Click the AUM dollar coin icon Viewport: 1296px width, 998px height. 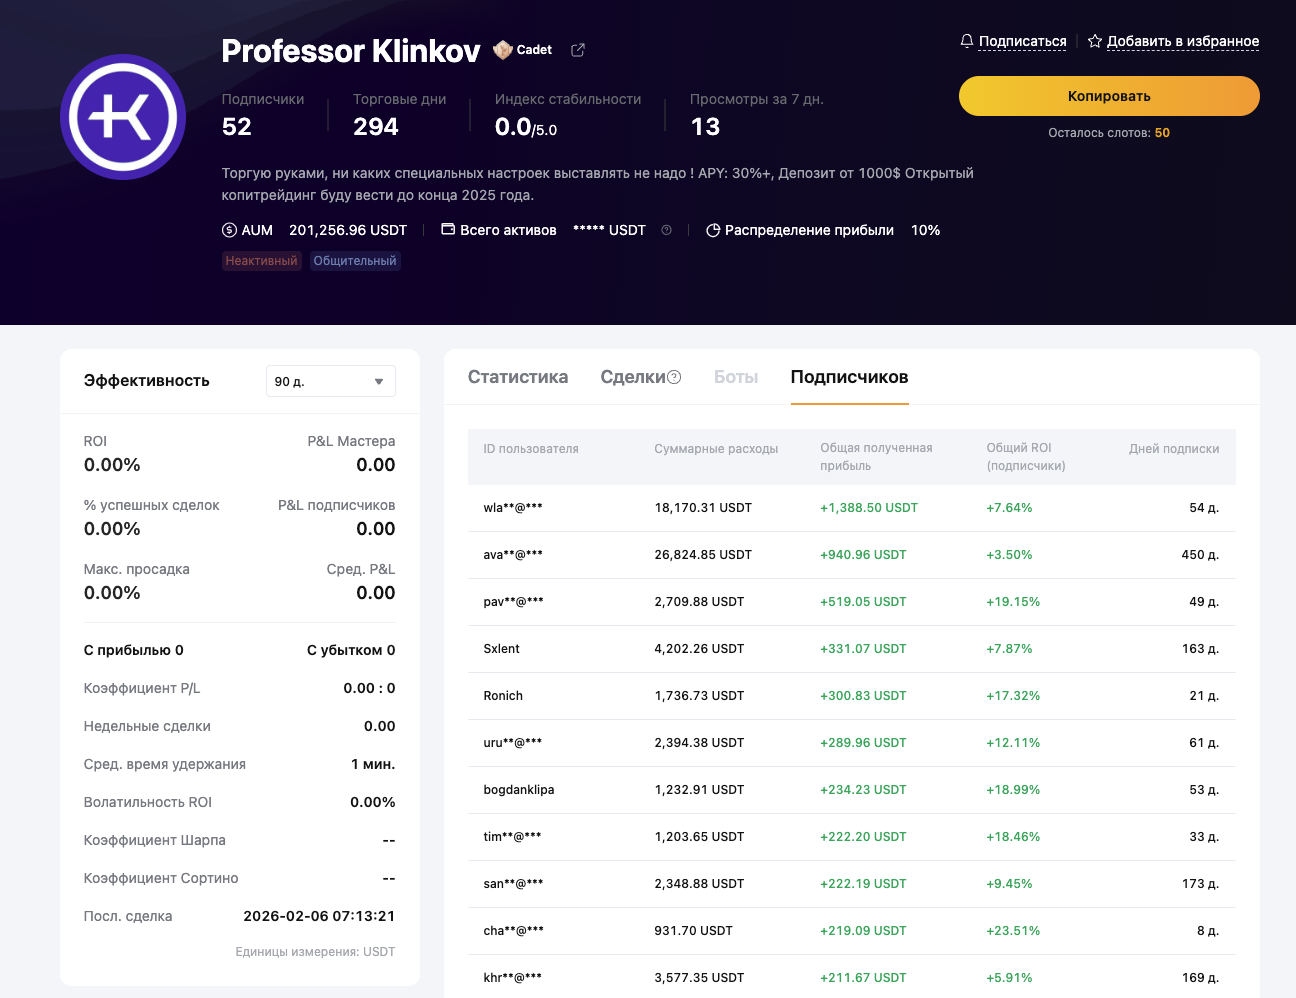pos(229,230)
